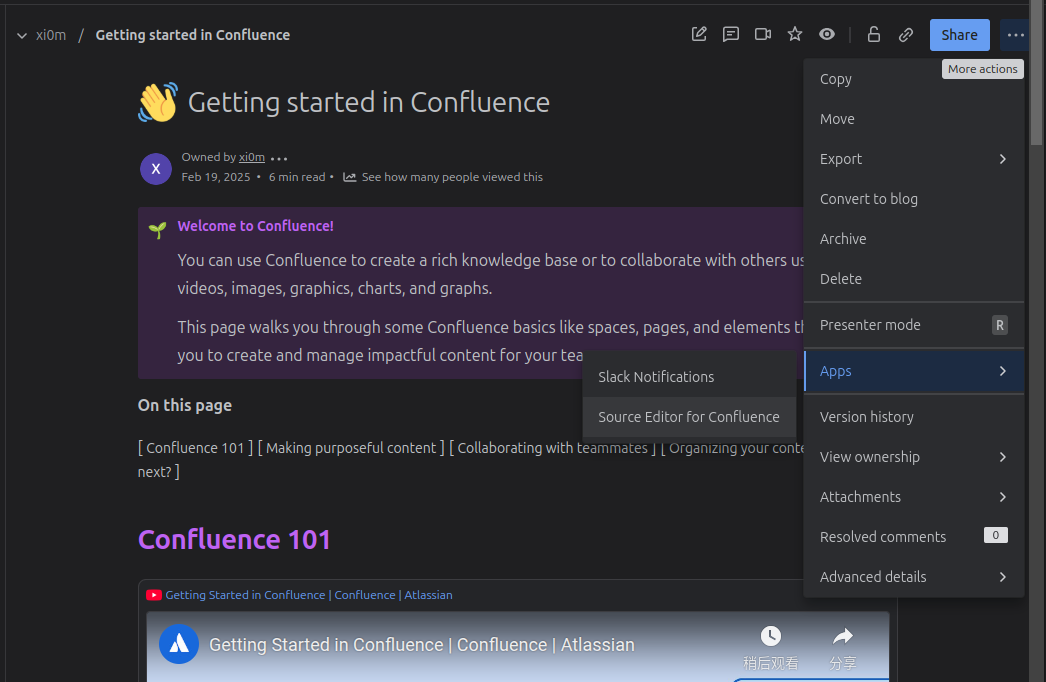Expand View ownership submenu

[x=913, y=457]
